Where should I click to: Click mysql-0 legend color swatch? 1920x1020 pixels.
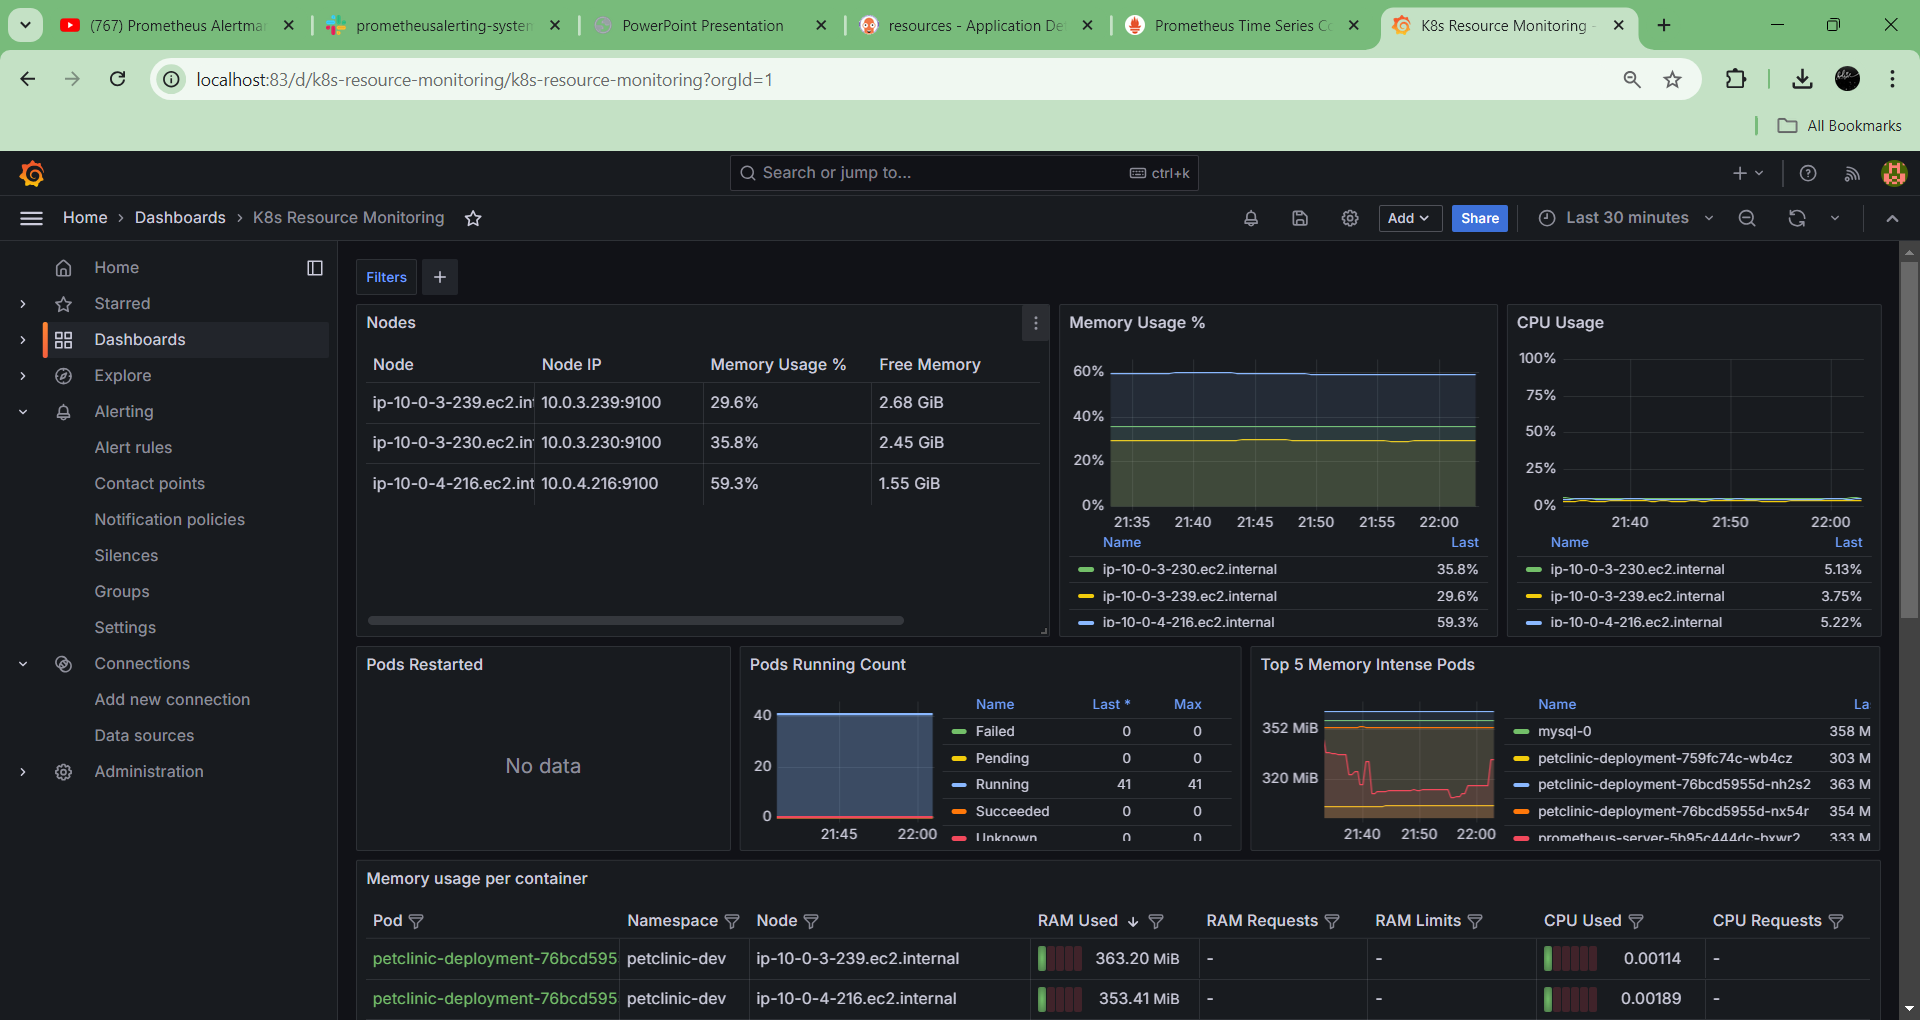tap(1521, 732)
